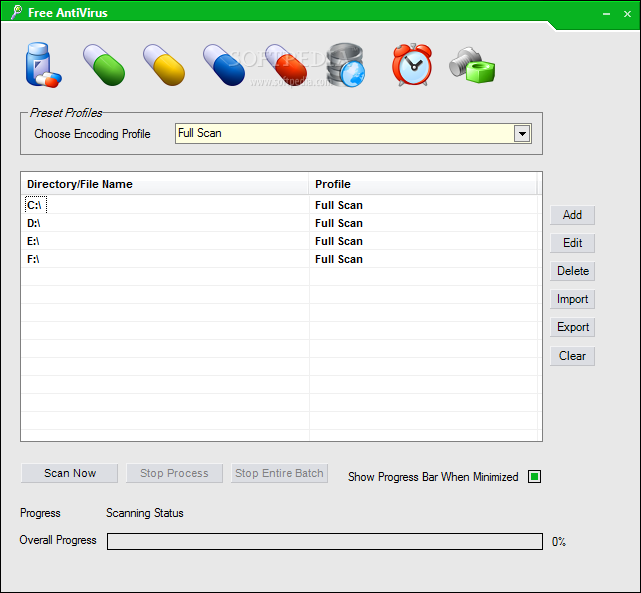Click the Full Scan profile combo box
Viewport: 641px width, 593px height.
click(353, 134)
